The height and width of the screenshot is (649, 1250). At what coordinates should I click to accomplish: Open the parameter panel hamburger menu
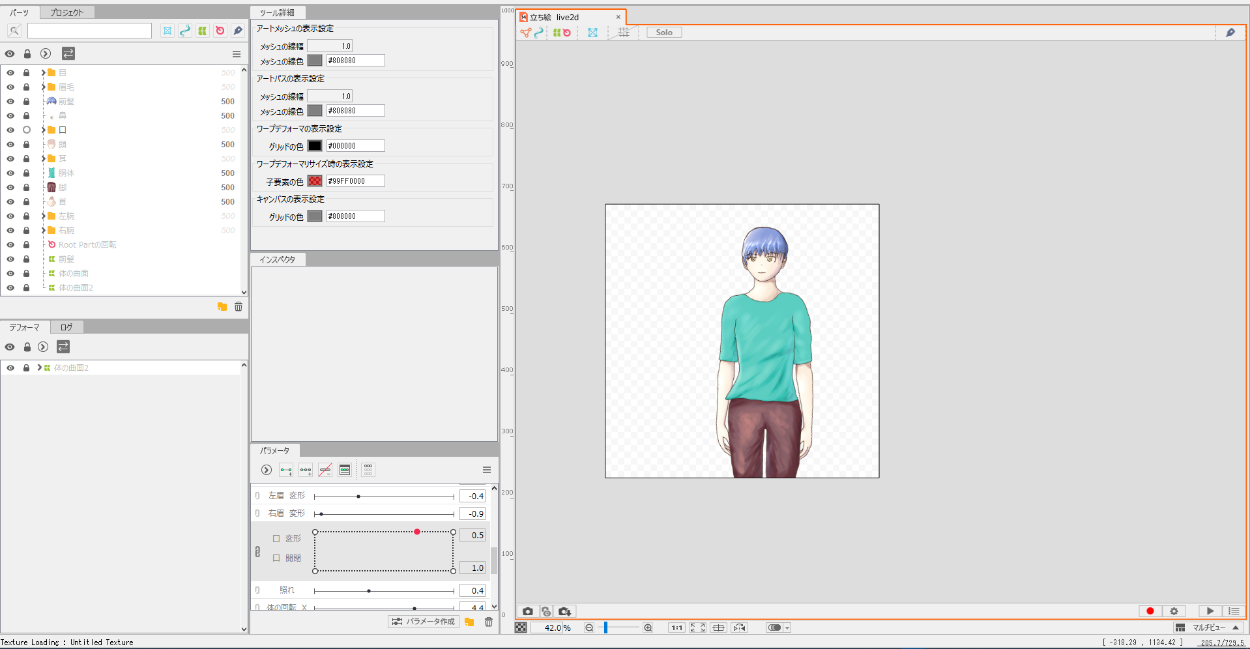click(487, 470)
